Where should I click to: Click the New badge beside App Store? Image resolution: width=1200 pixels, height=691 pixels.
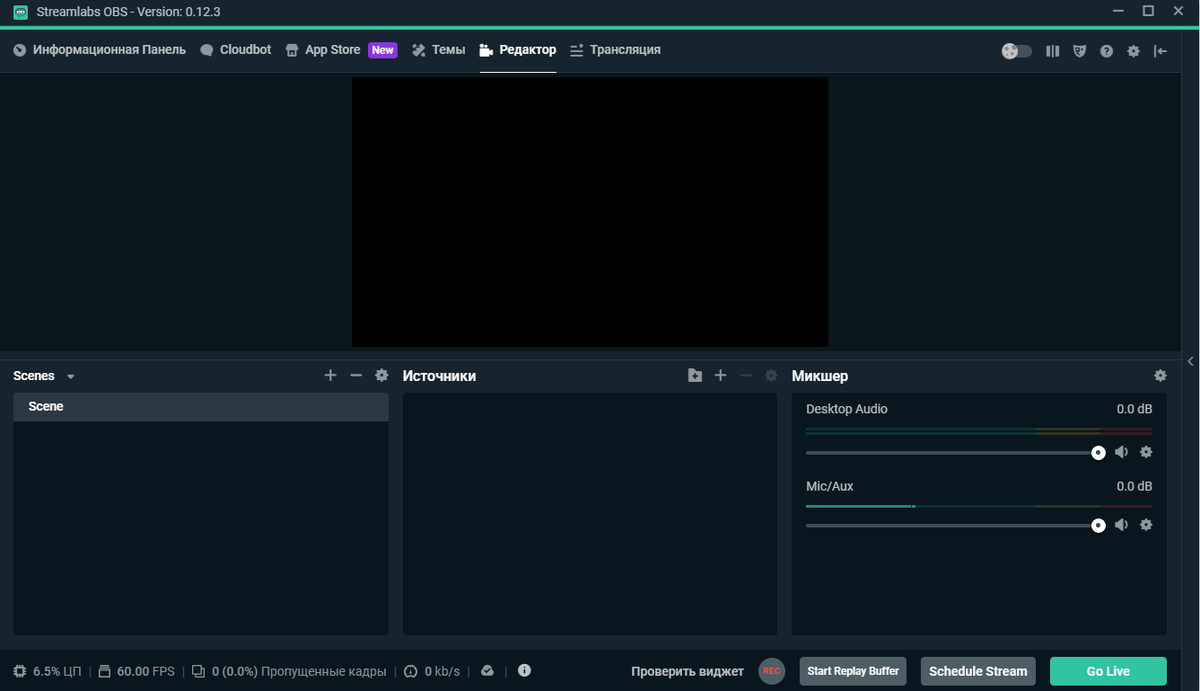[x=382, y=50]
